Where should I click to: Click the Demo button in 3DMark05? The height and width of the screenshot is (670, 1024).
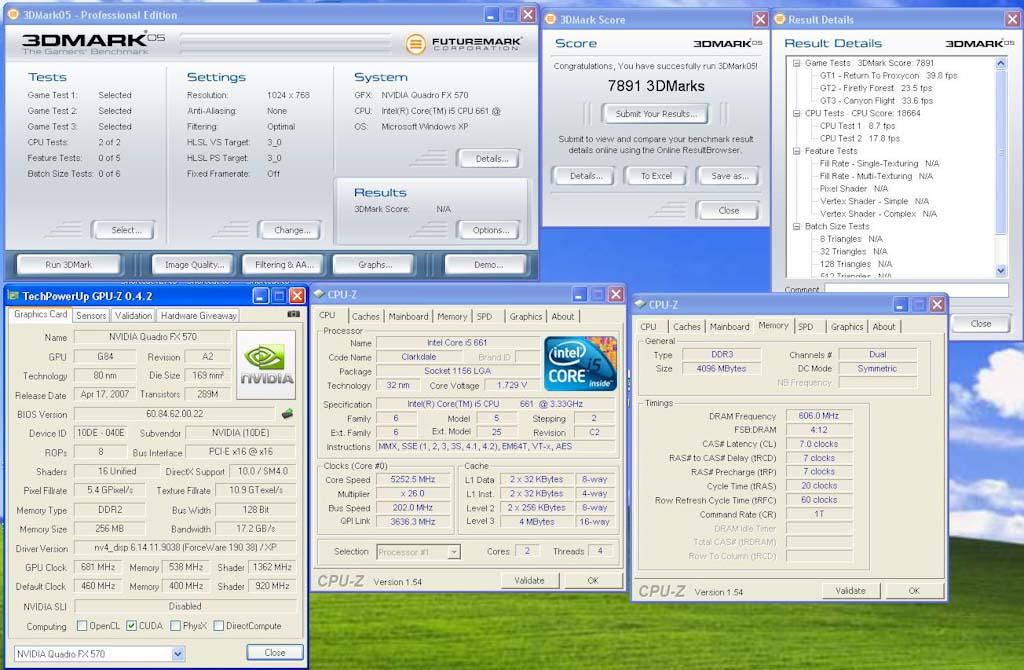pyautogui.click(x=488, y=264)
